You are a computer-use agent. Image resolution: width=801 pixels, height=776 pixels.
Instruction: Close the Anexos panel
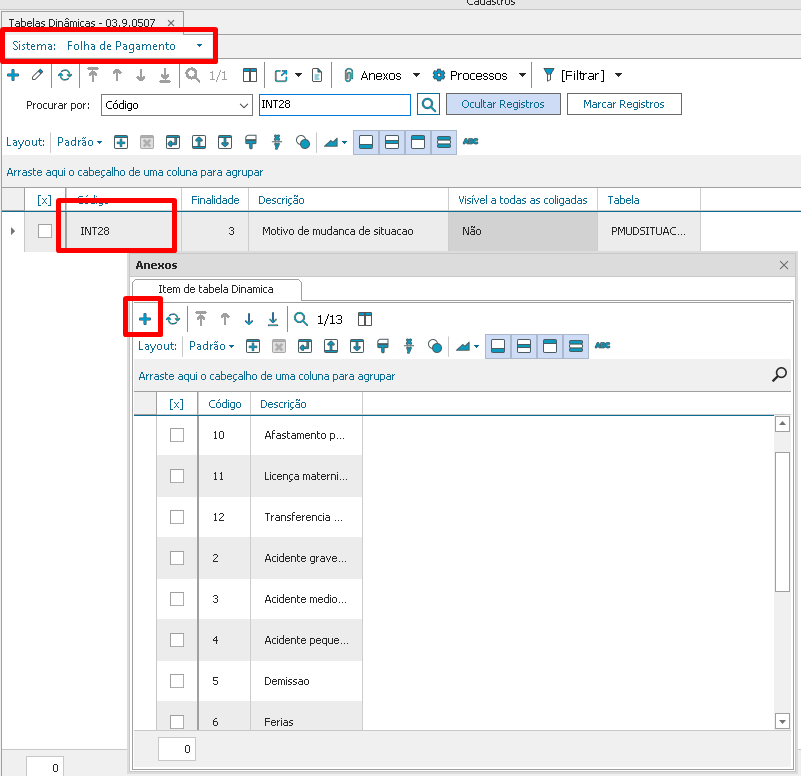pyautogui.click(x=784, y=265)
